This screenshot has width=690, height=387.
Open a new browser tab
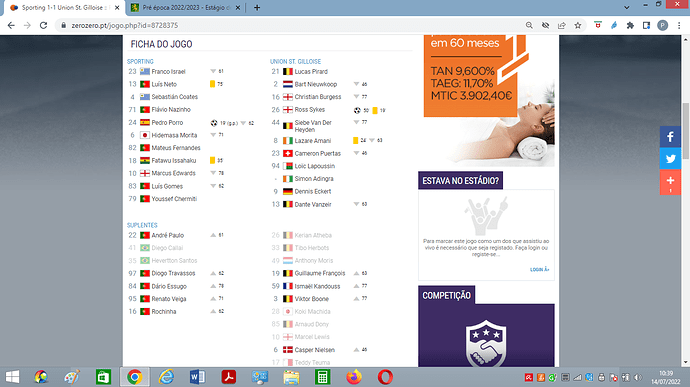[x=257, y=7]
